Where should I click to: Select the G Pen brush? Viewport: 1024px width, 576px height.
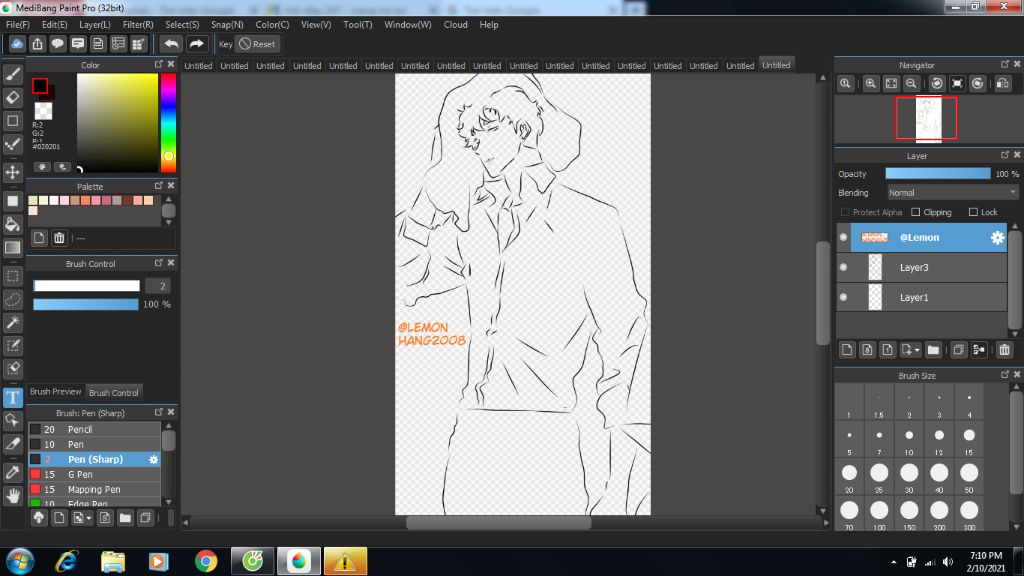(80, 474)
